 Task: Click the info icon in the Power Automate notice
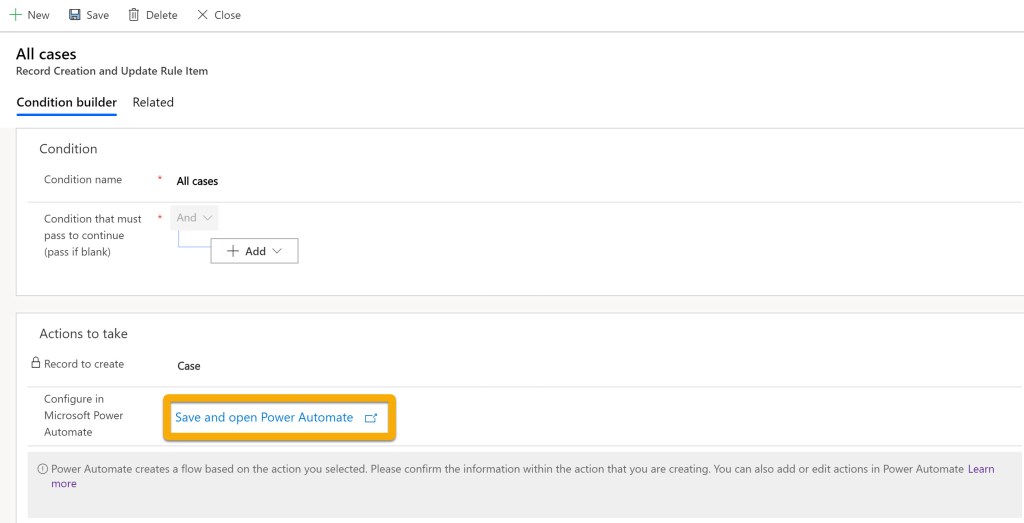[x=42, y=469]
